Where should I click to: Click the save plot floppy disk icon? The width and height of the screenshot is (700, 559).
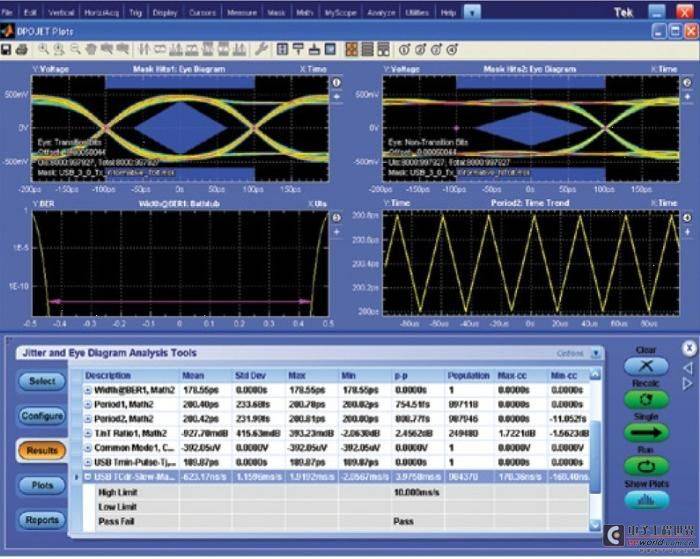6,50
